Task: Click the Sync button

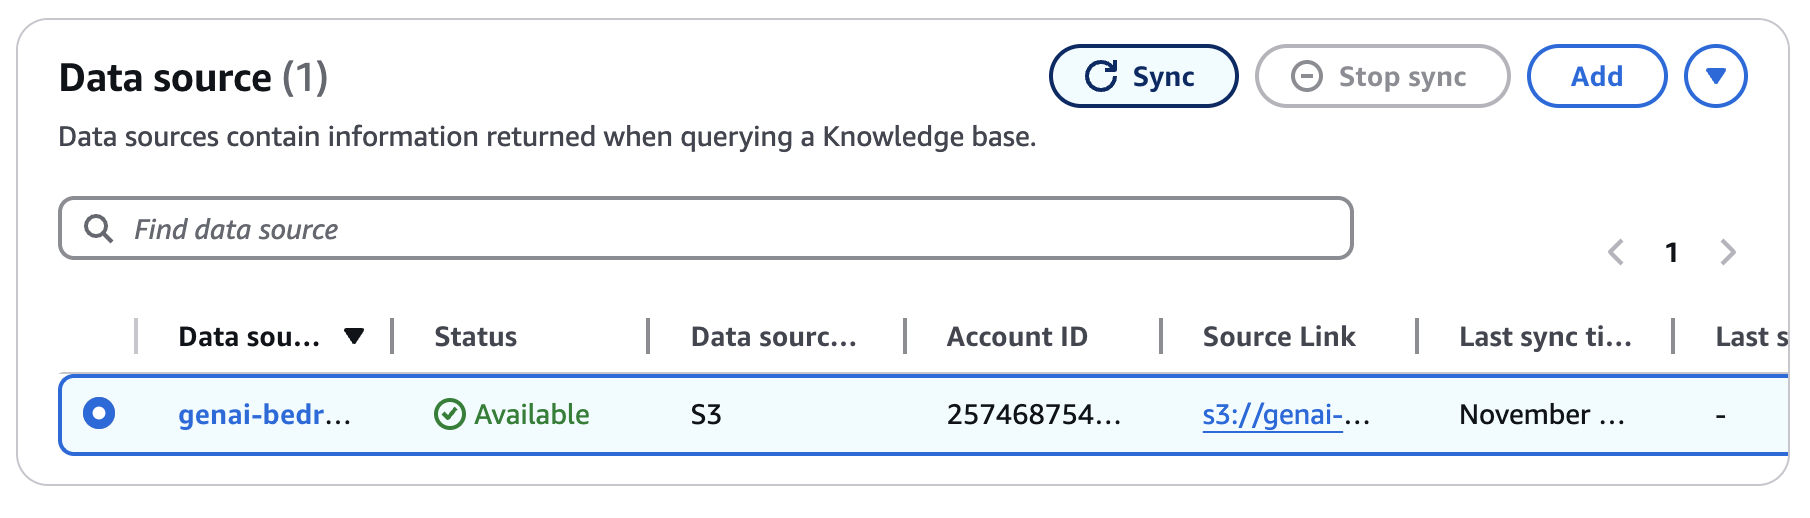Action: [1142, 77]
